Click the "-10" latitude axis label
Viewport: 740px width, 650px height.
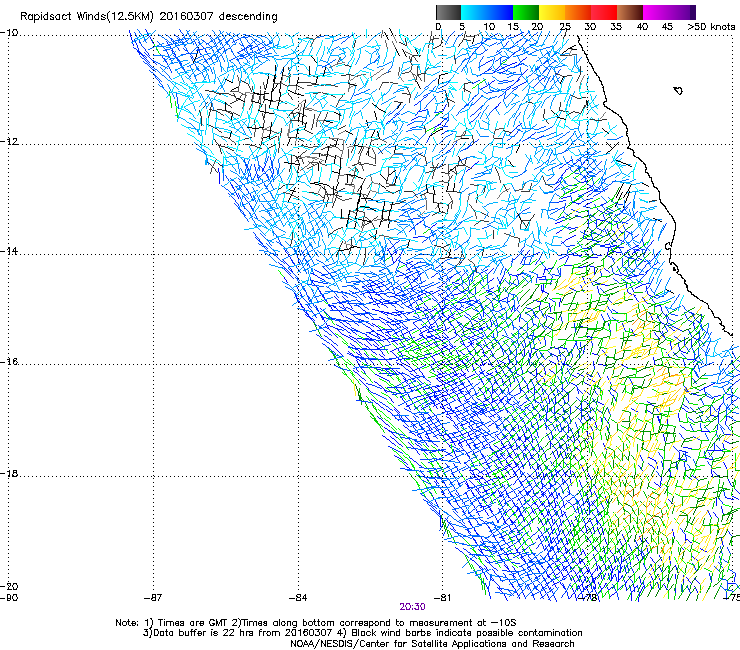pyautogui.click(x=9, y=33)
